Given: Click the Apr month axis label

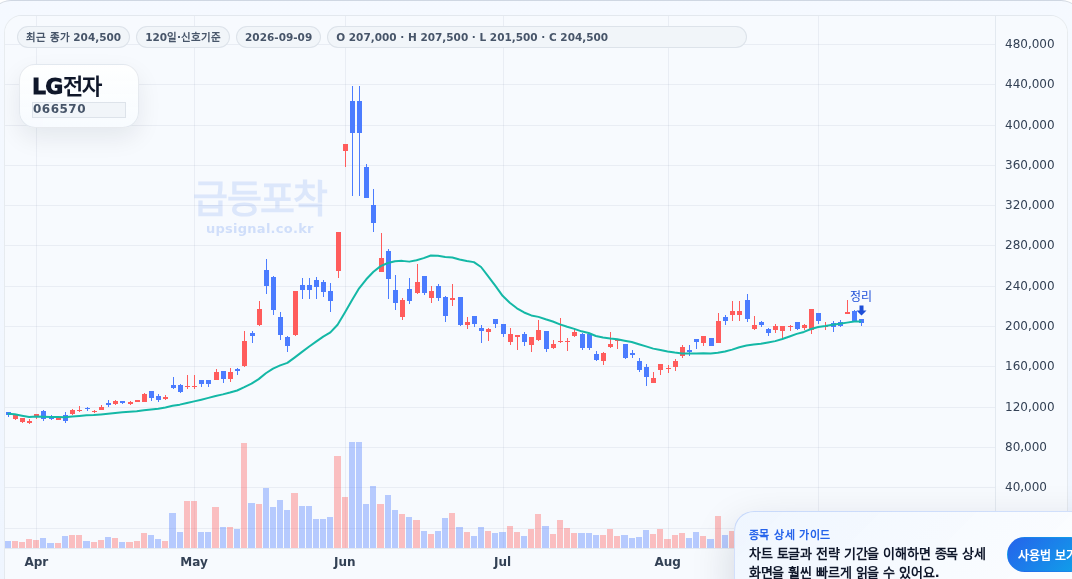Looking at the screenshot, I should [36, 562].
